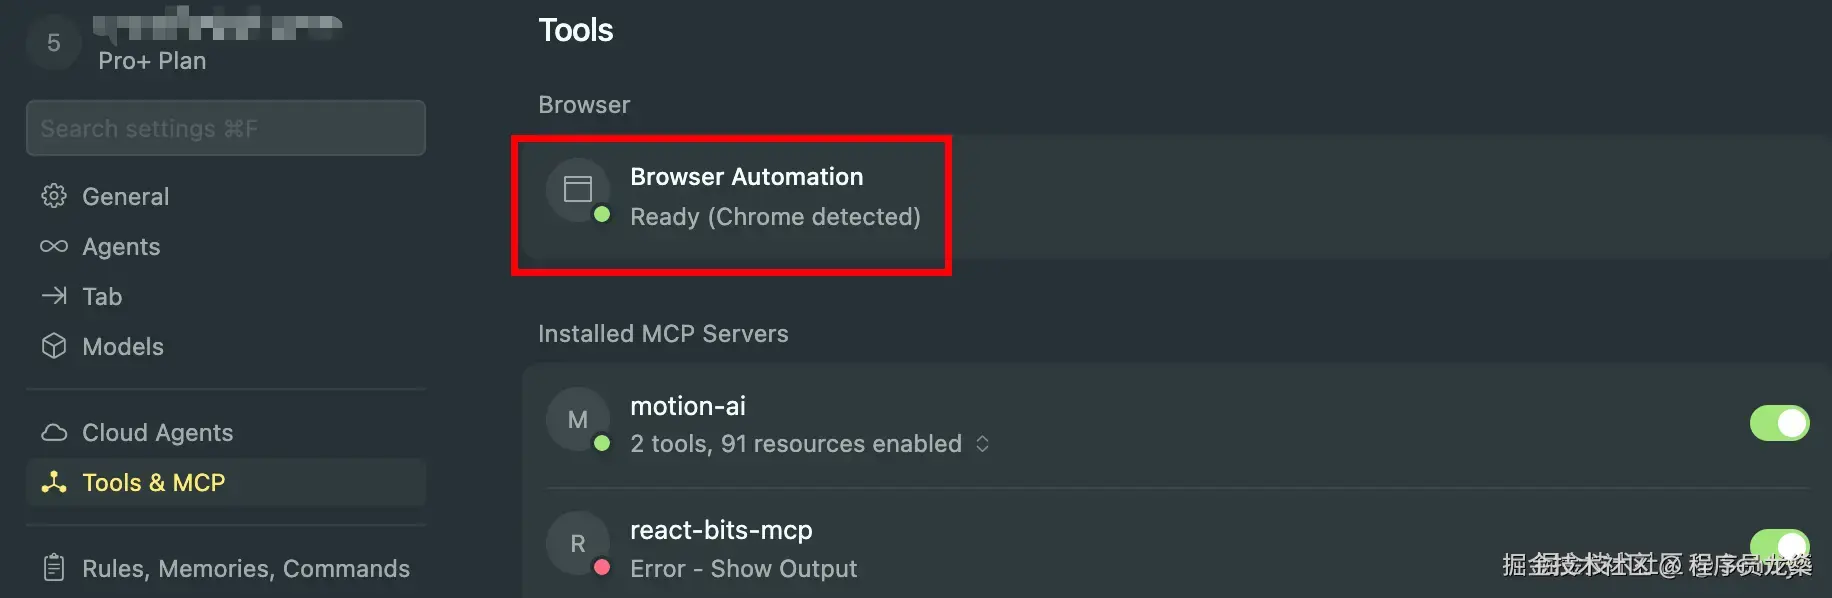1832x598 pixels.
Task: Click the account avatar showing 5
Action: [x=54, y=43]
